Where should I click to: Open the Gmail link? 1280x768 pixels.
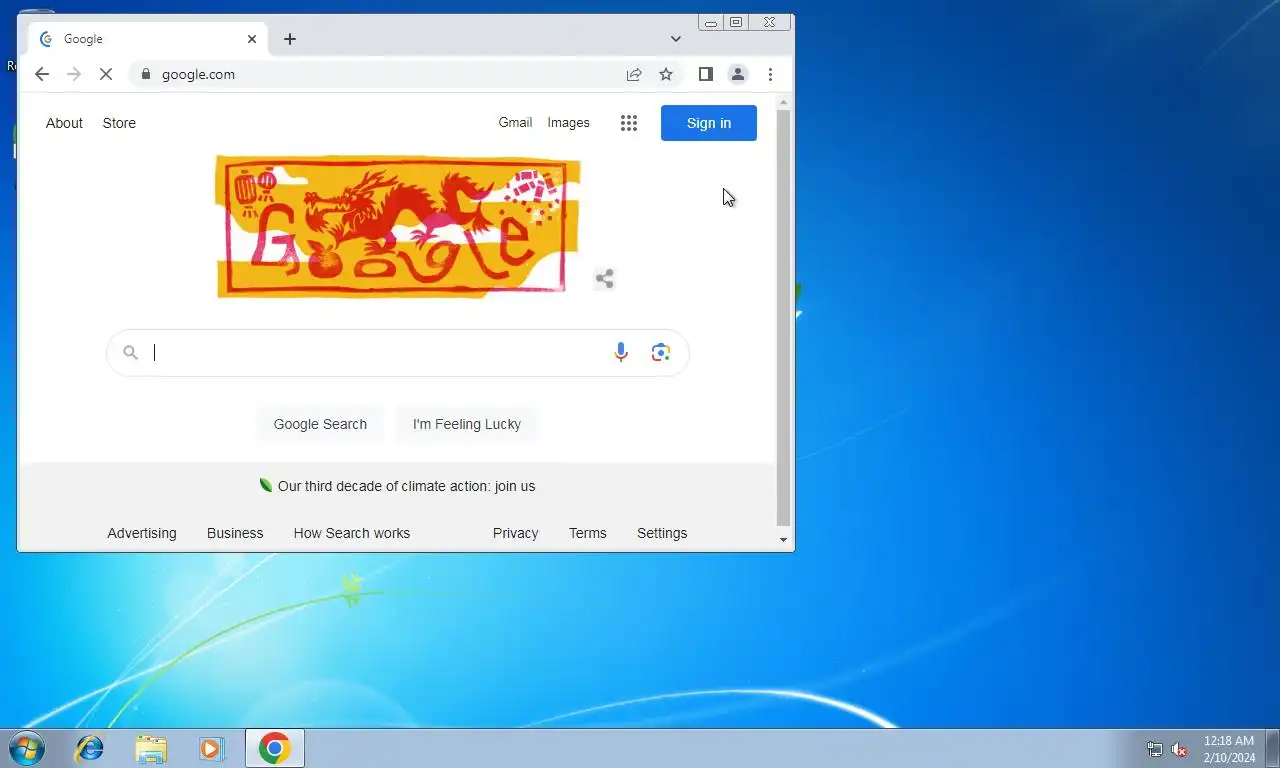pyautogui.click(x=515, y=122)
